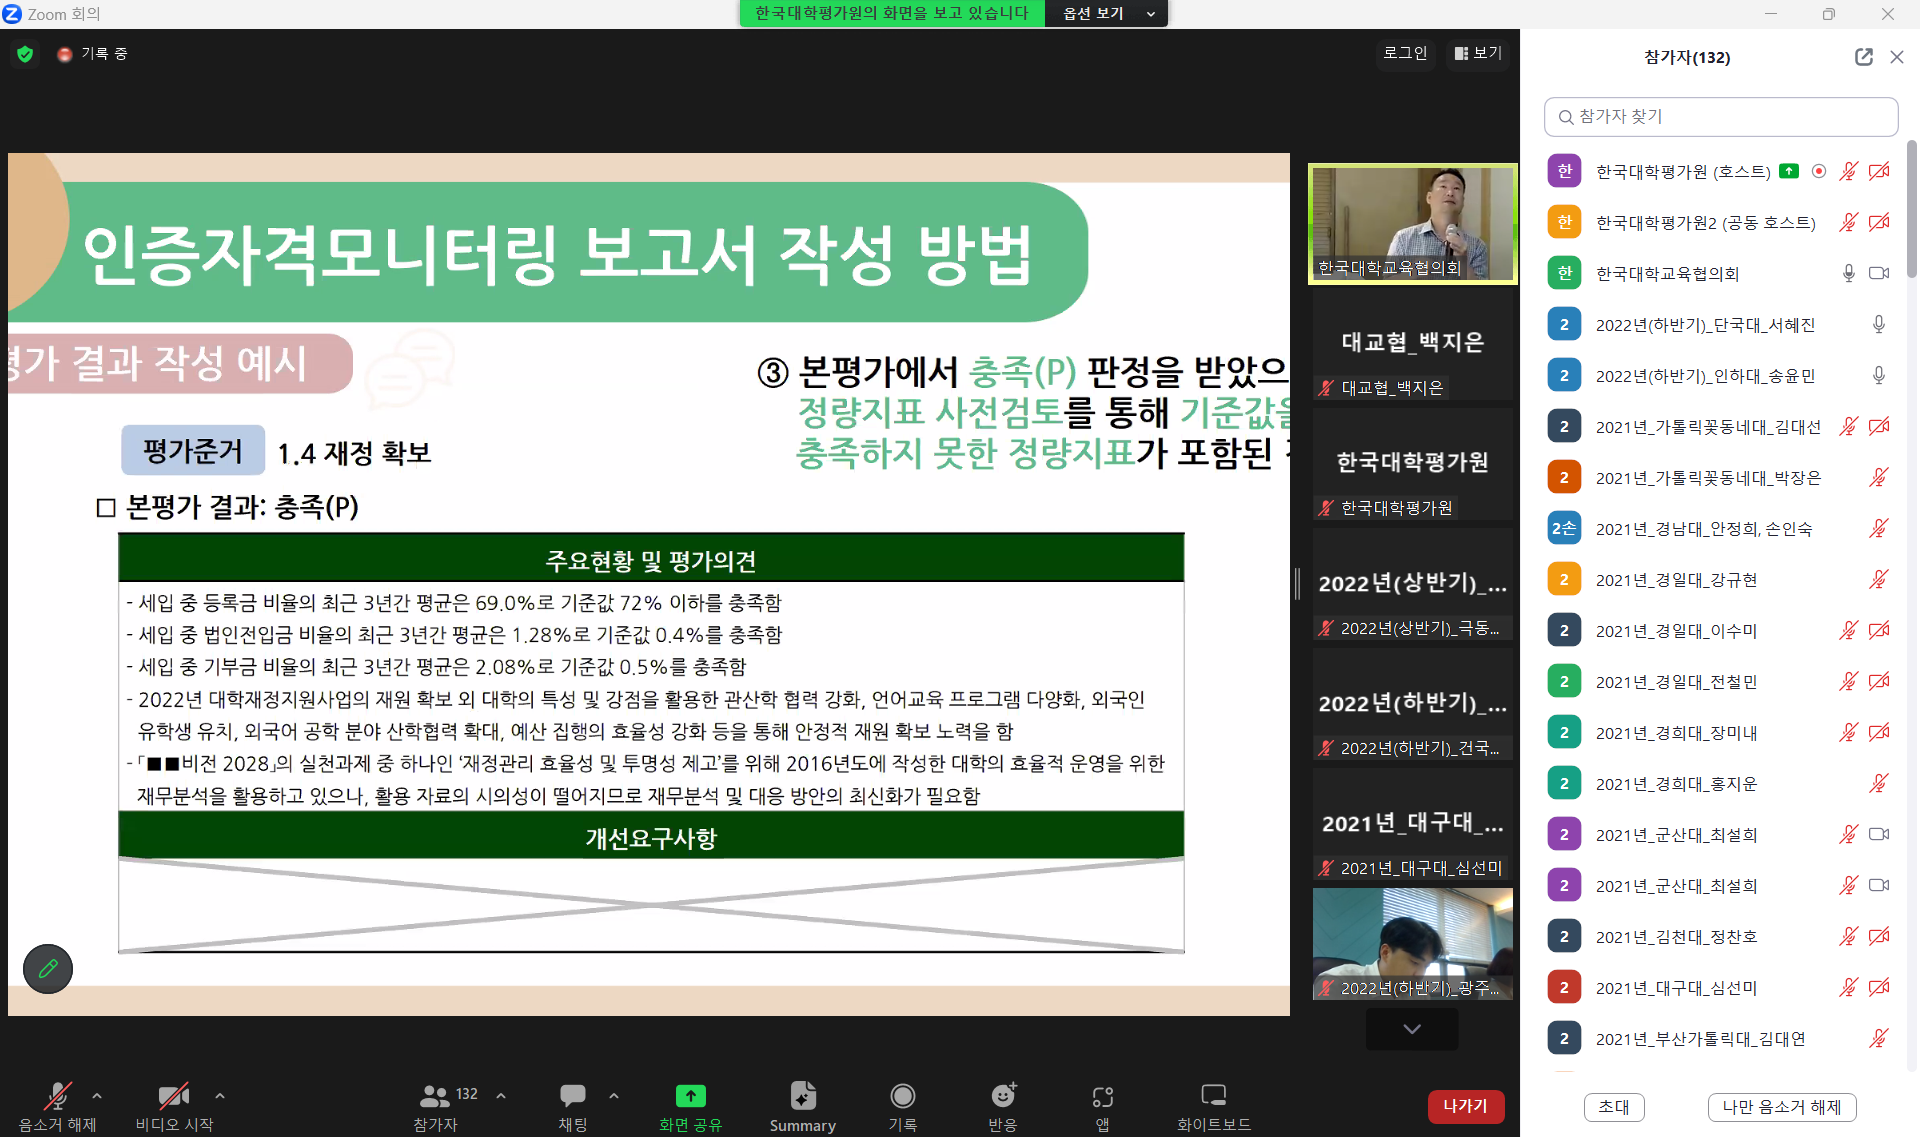Click the Summary icon in toolbar
The height and width of the screenshot is (1137, 1920).
click(x=802, y=1105)
